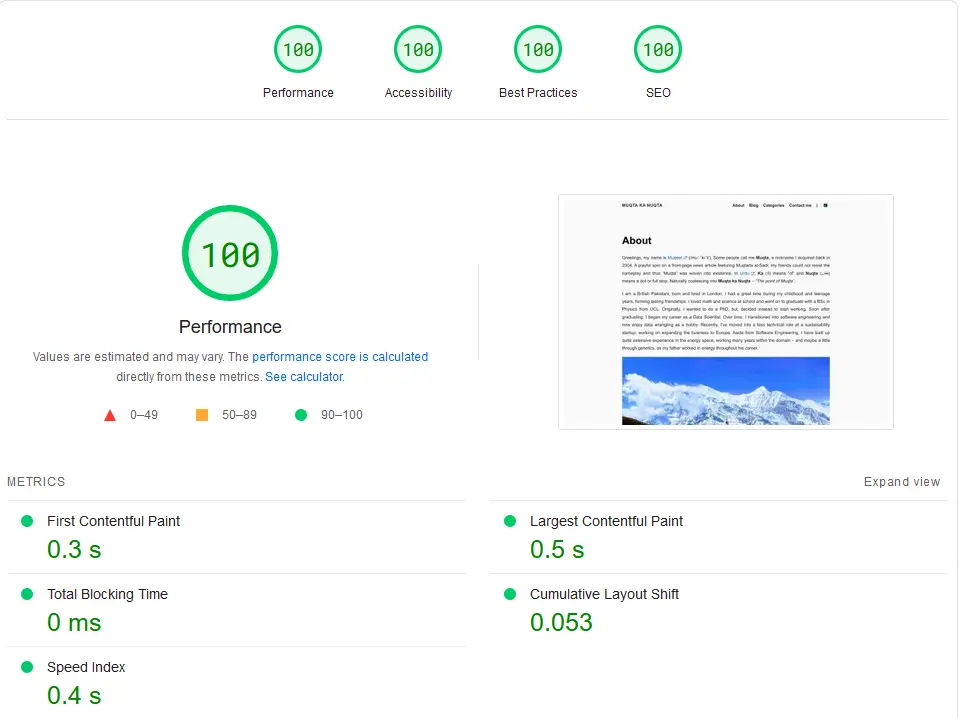Click the green circle for the 90–100 range

[300, 414]
